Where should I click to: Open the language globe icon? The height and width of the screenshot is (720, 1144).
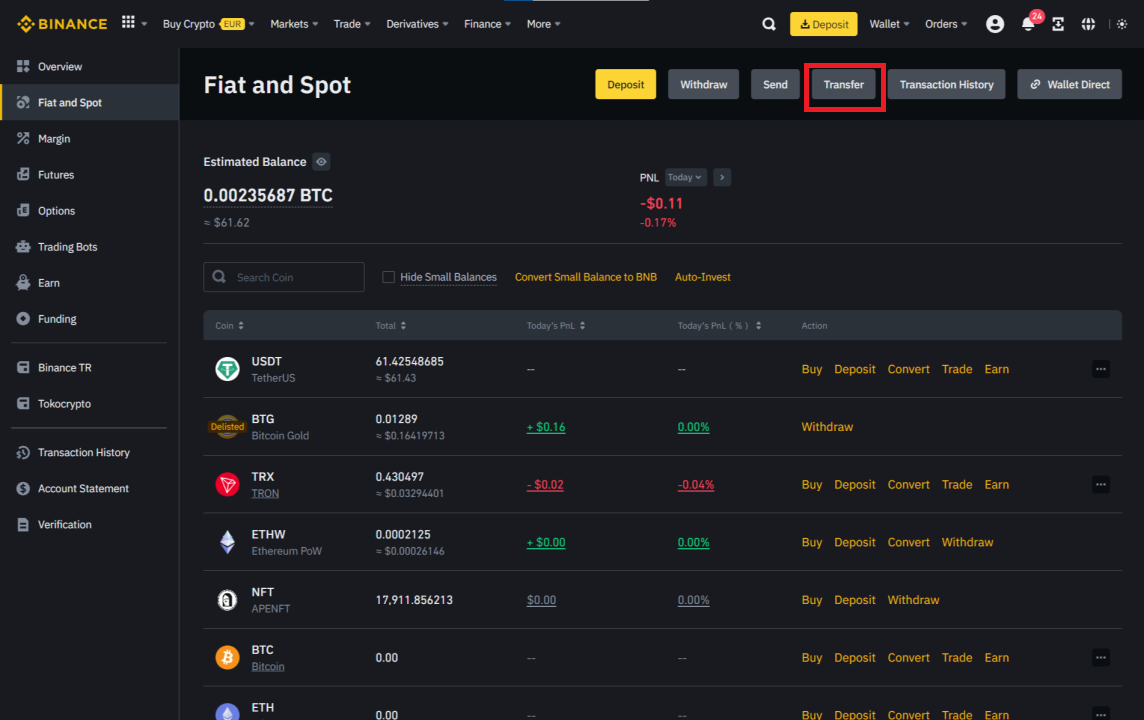pos(1088,24)
